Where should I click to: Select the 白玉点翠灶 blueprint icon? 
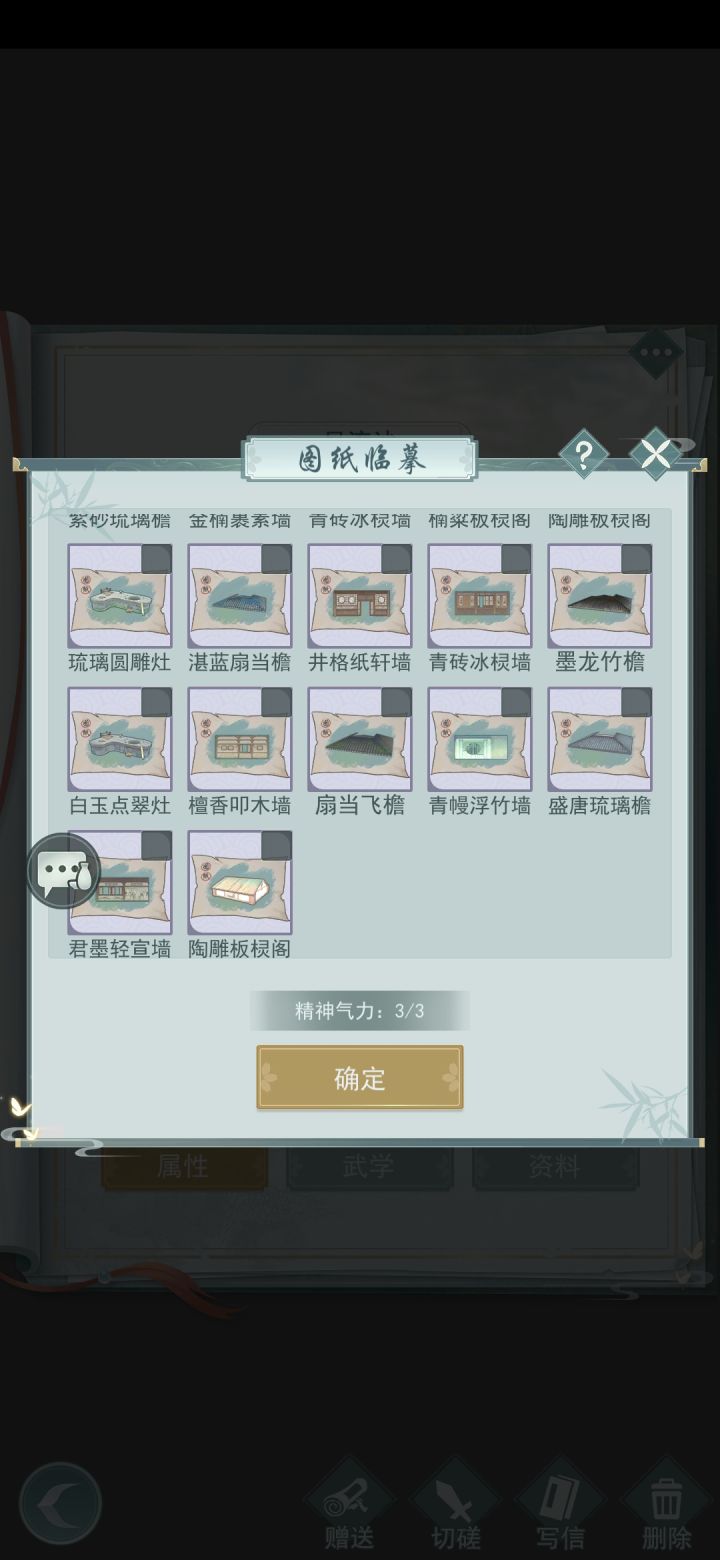tap(120, 739)
